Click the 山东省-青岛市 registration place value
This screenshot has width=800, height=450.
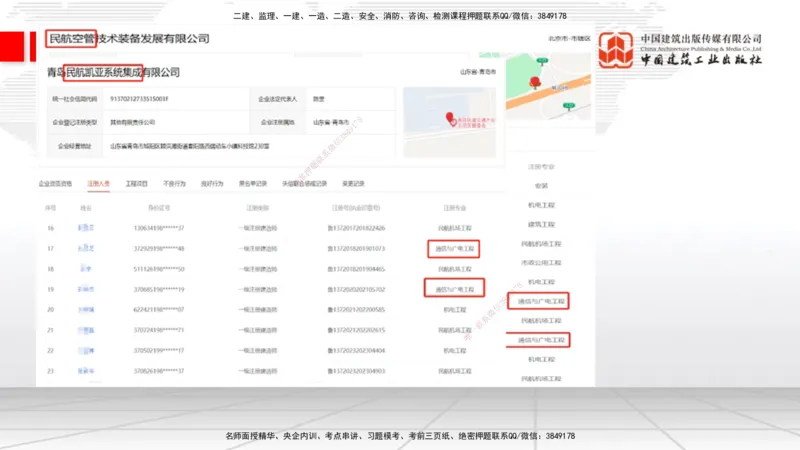[x=331, y=122]
